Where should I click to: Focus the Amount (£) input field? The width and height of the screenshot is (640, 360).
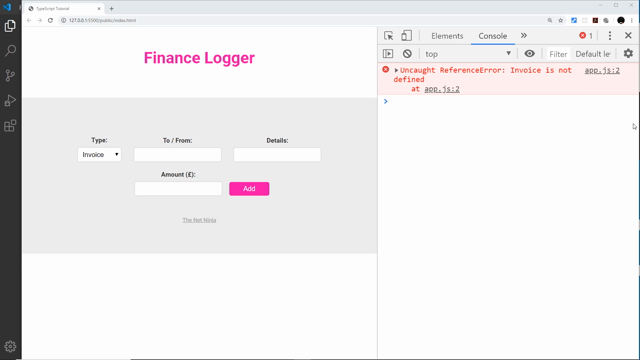pyautogui.click(x=178, y=189)
